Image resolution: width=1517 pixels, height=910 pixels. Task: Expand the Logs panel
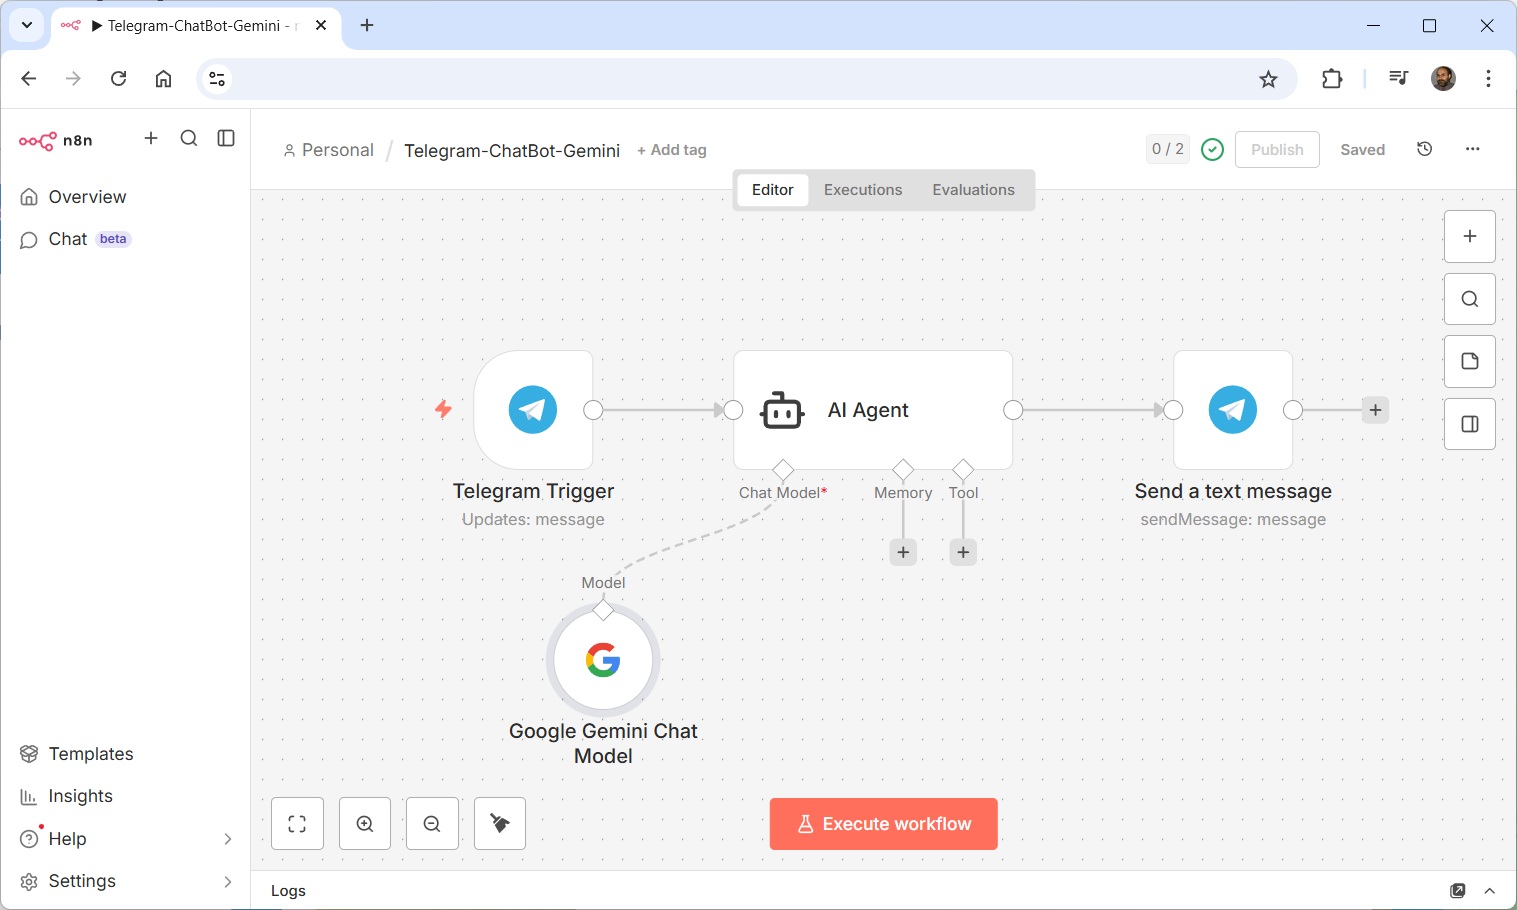click(1489, 891)
